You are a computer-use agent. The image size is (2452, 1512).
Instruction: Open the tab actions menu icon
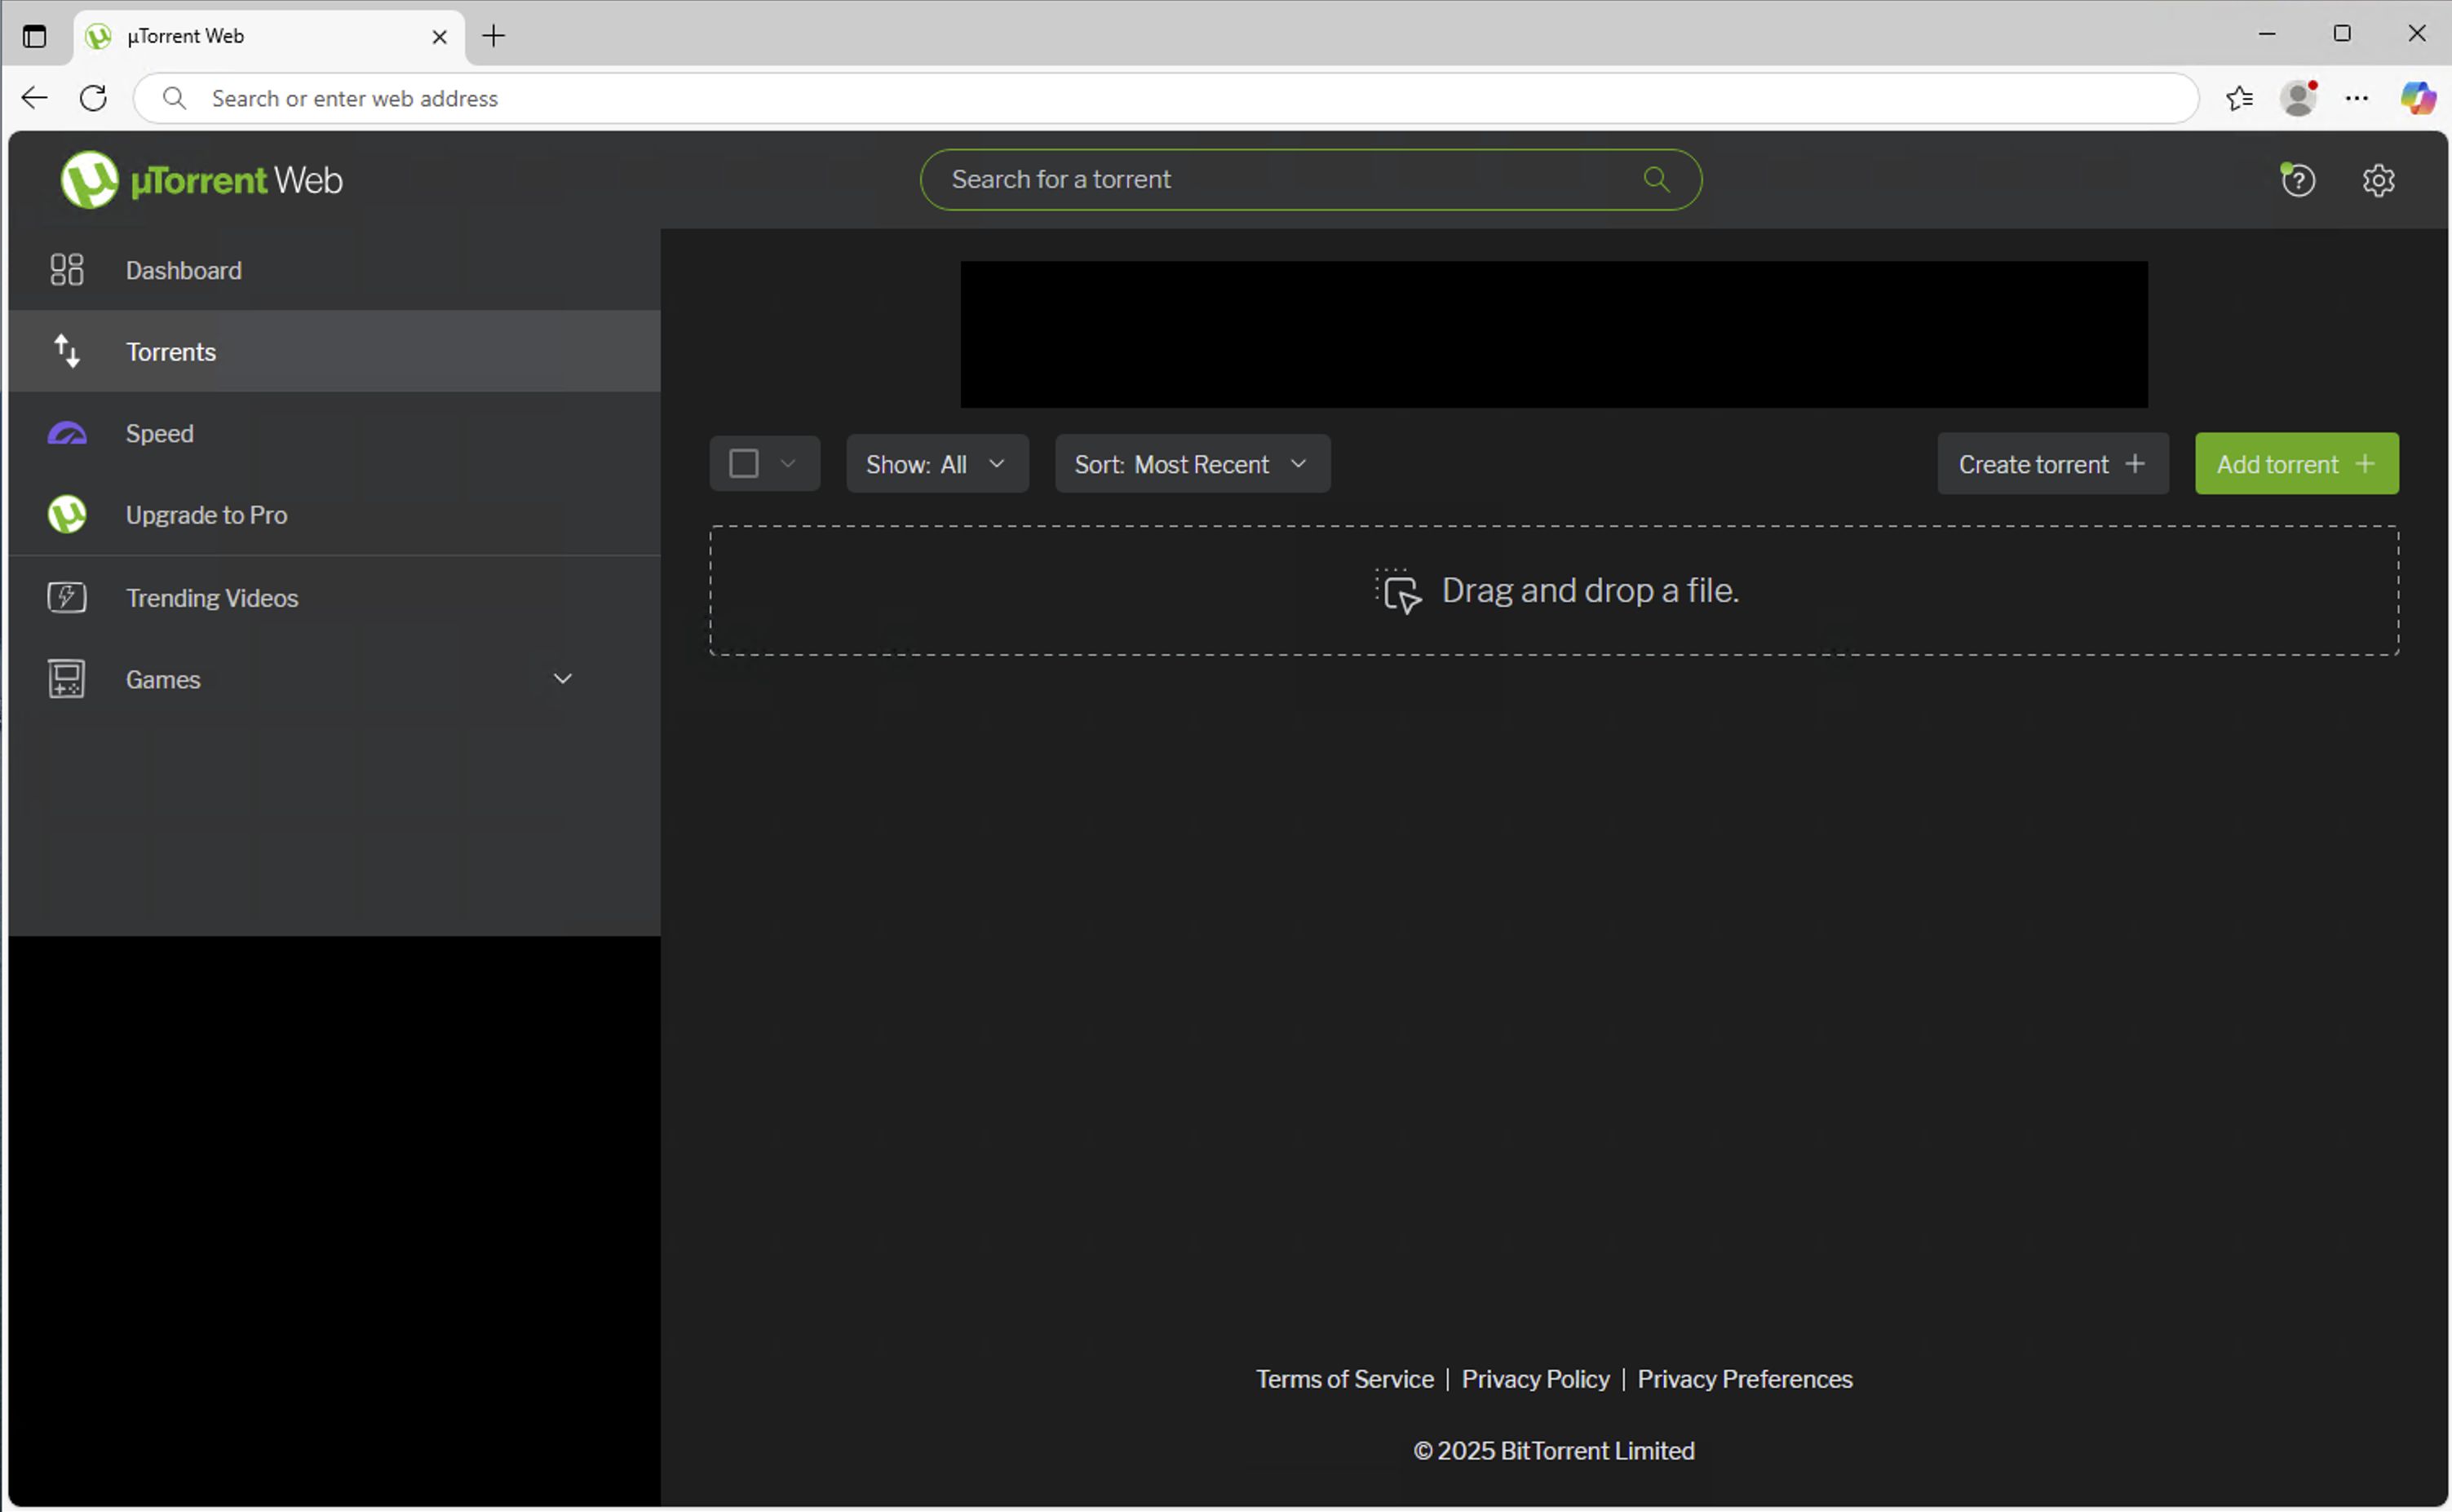point(34,36)
